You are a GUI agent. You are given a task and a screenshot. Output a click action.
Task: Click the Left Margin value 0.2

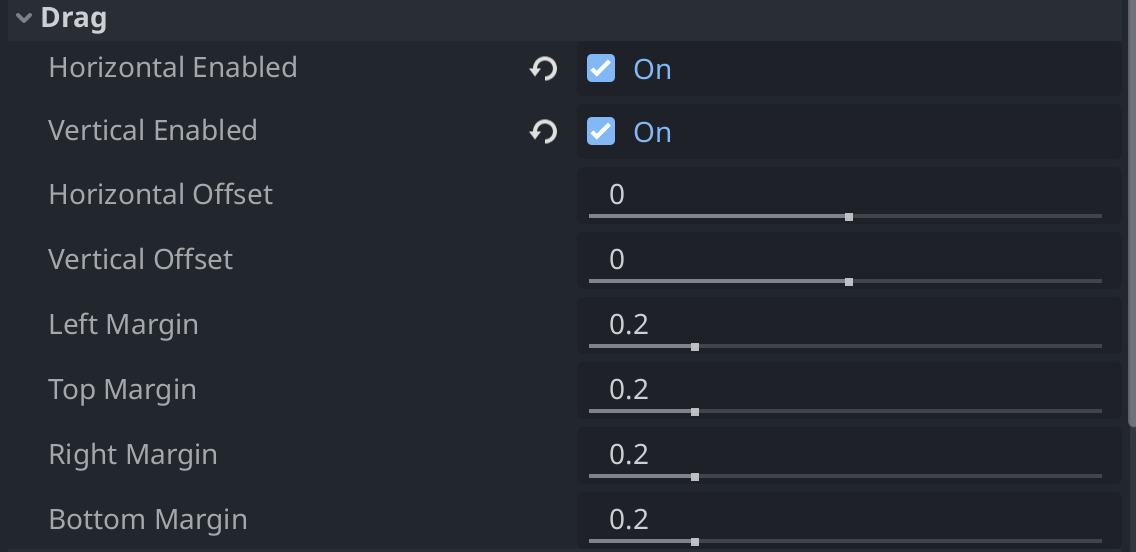click(x=628, y=325)
